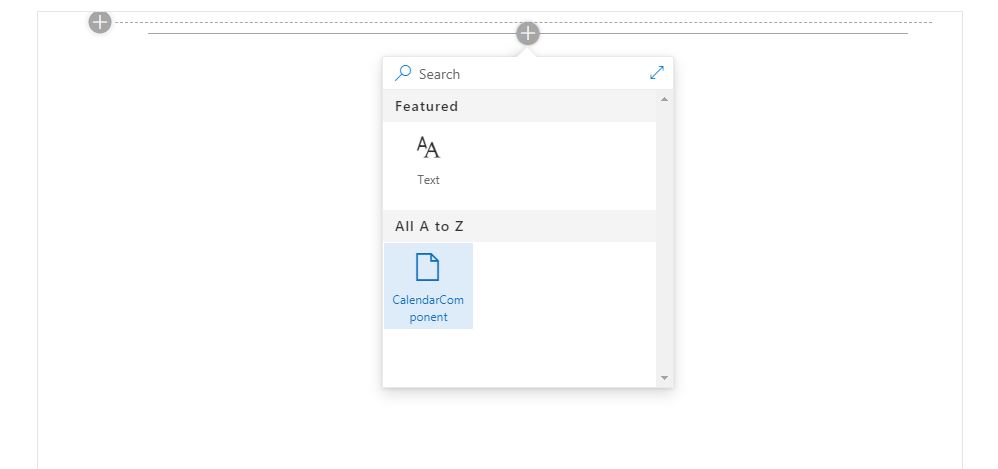Click the scrollbar down arrow in picker
The height and width of the screenshot is (469, 998).
point(664,377)
